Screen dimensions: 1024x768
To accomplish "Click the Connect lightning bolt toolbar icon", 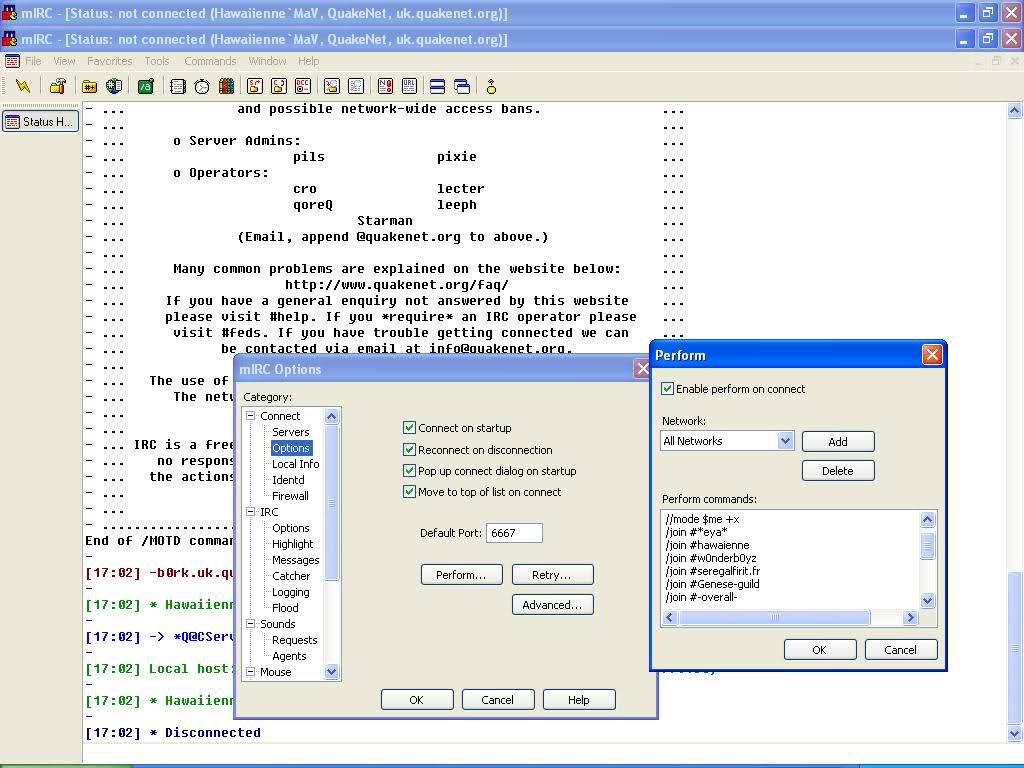I will coord(23,86).
